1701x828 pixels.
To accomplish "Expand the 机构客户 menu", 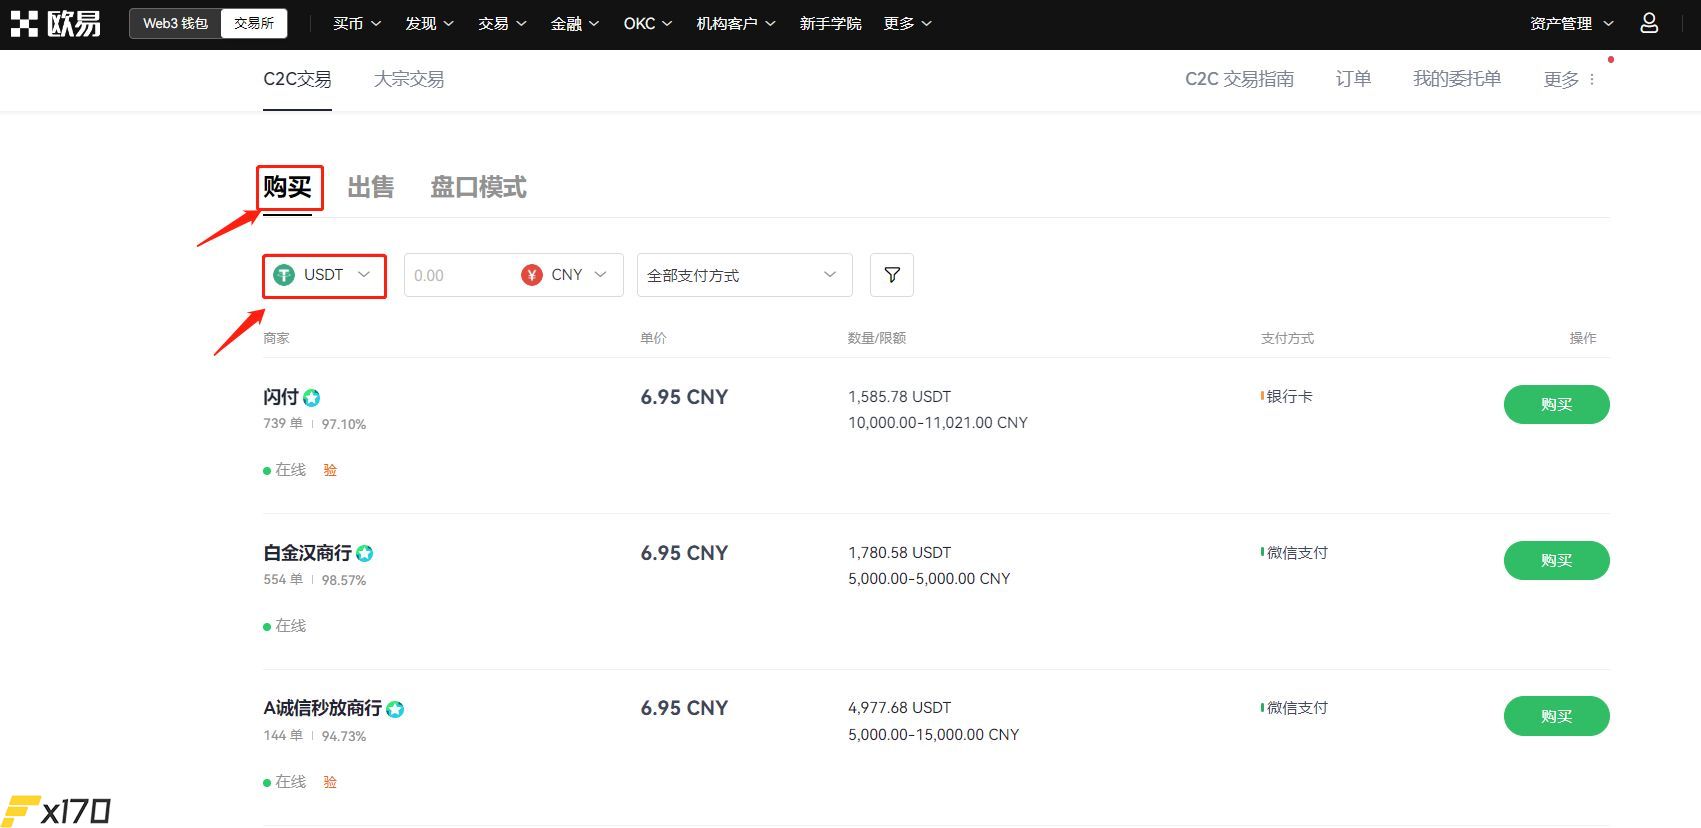I will 736,23.
